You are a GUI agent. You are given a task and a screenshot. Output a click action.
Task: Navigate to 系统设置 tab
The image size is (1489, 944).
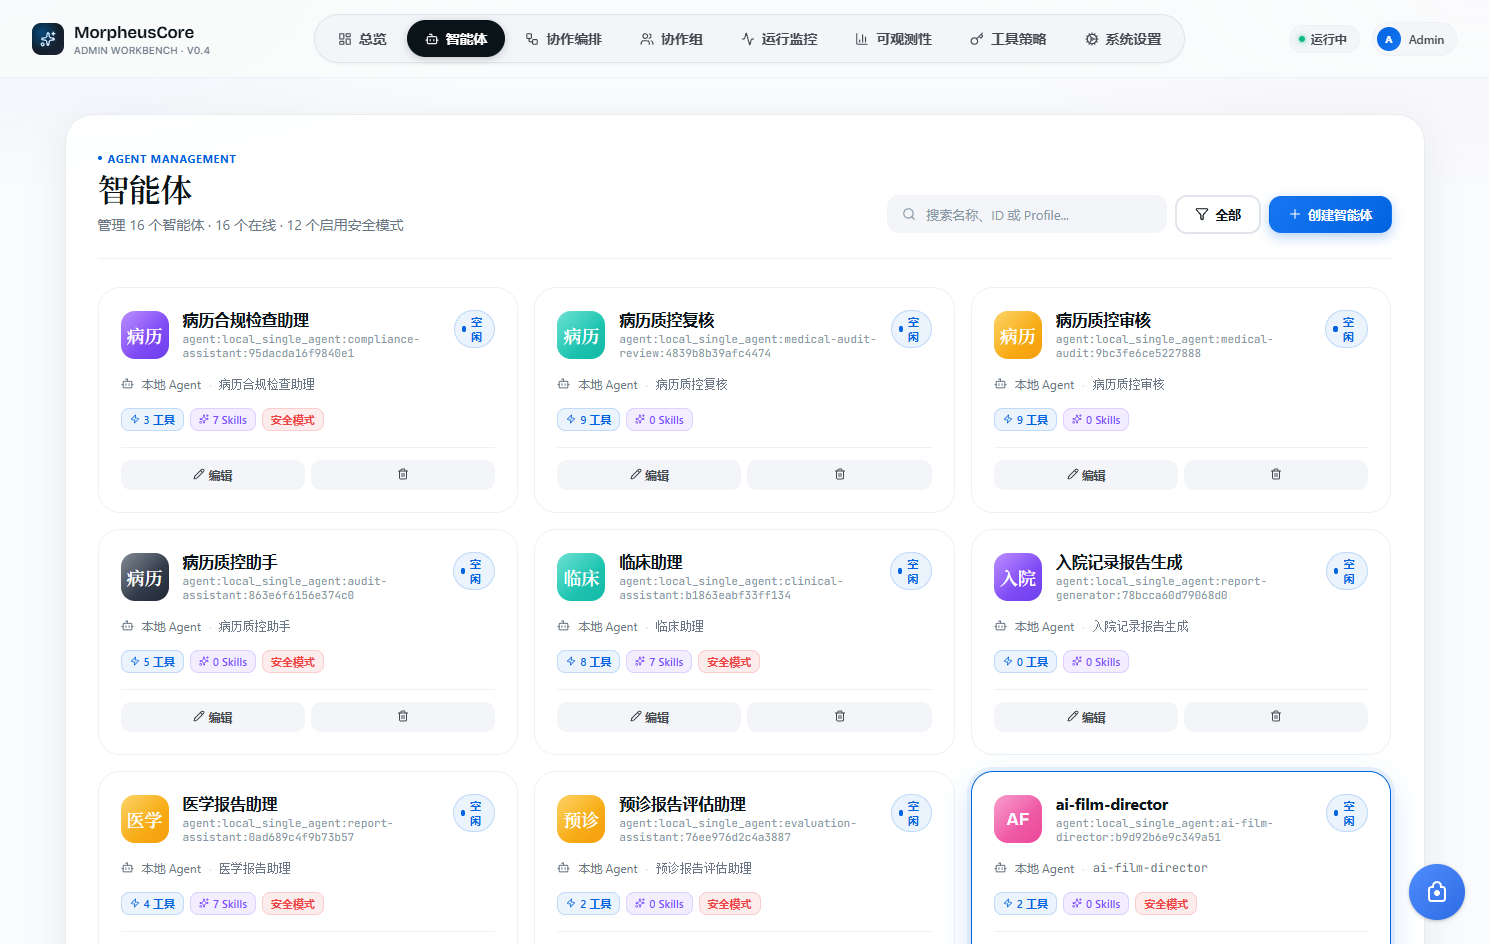pyautogui.click(x=1123, y=39)
